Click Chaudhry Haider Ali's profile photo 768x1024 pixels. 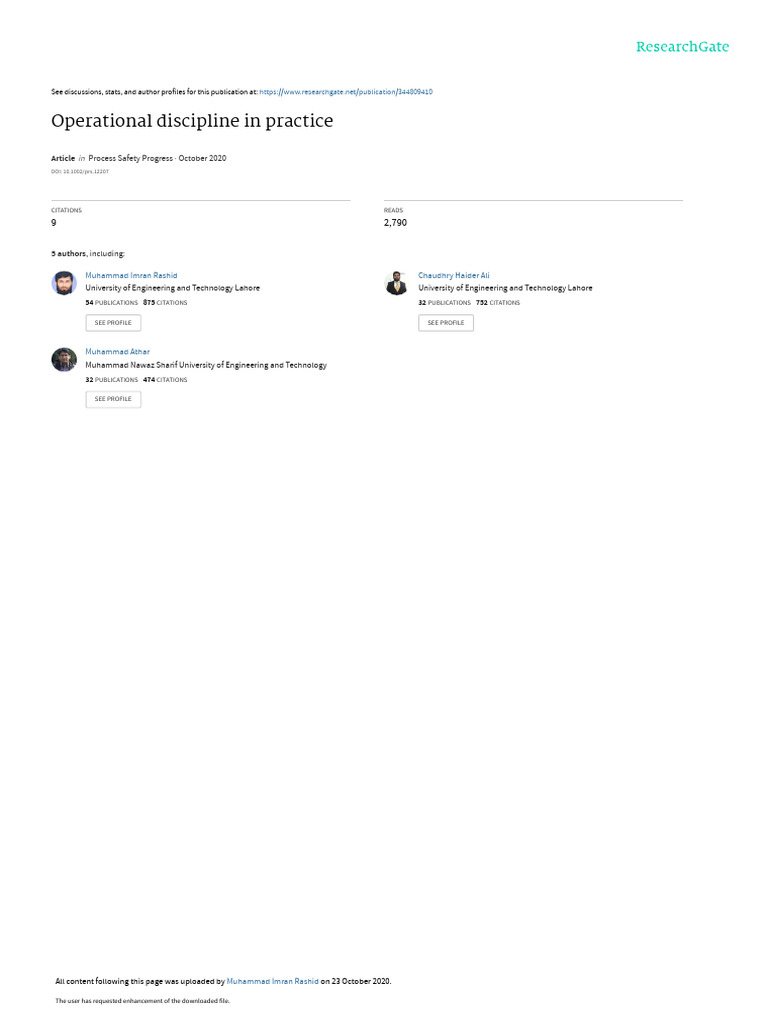(x=396, y=283)
